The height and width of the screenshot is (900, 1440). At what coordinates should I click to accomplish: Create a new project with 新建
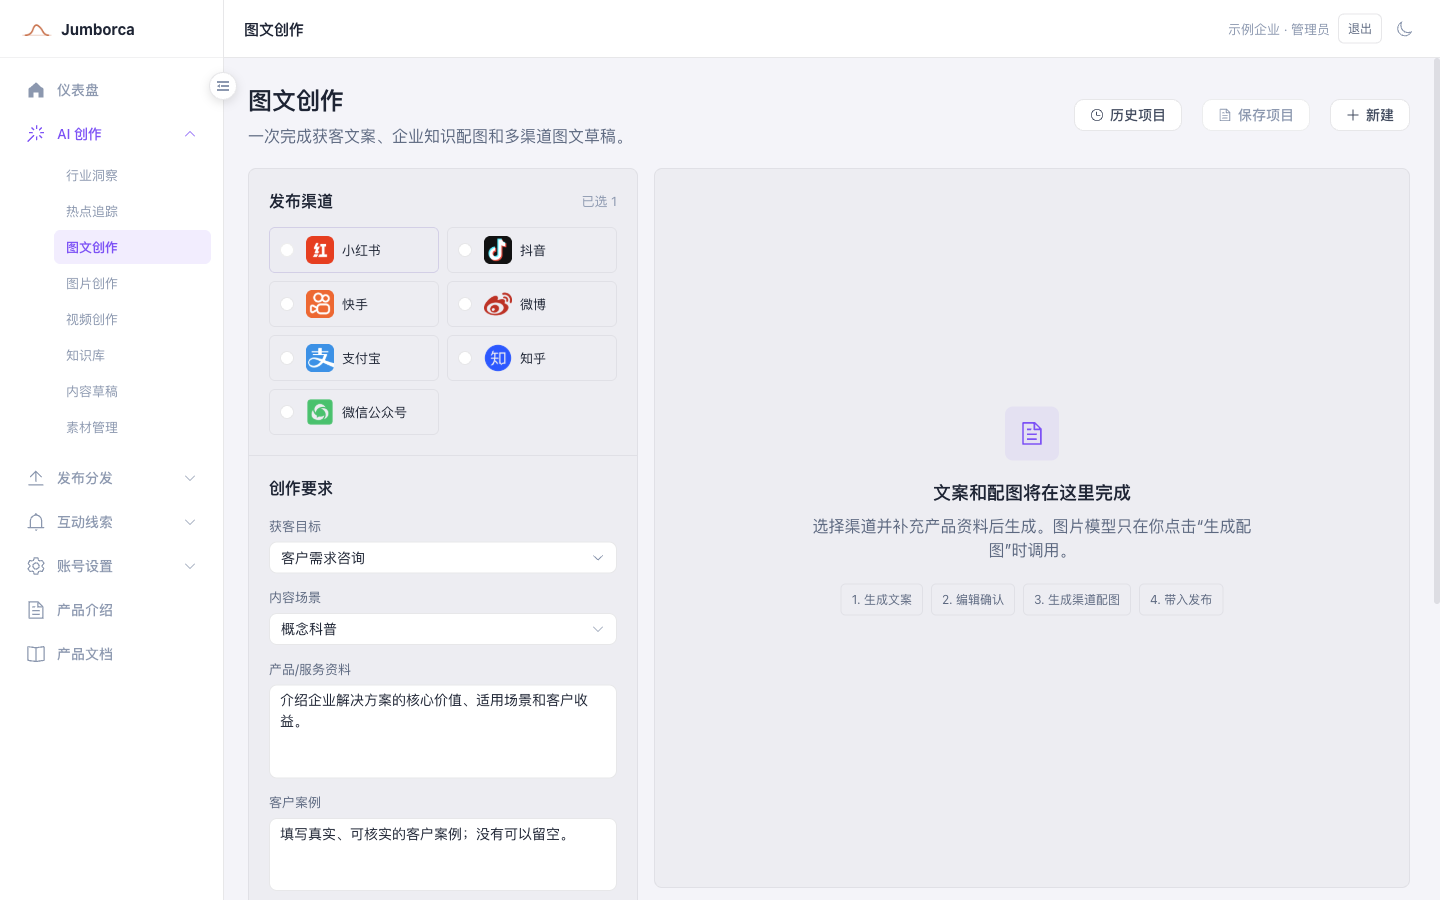[x=1370, y=115]
